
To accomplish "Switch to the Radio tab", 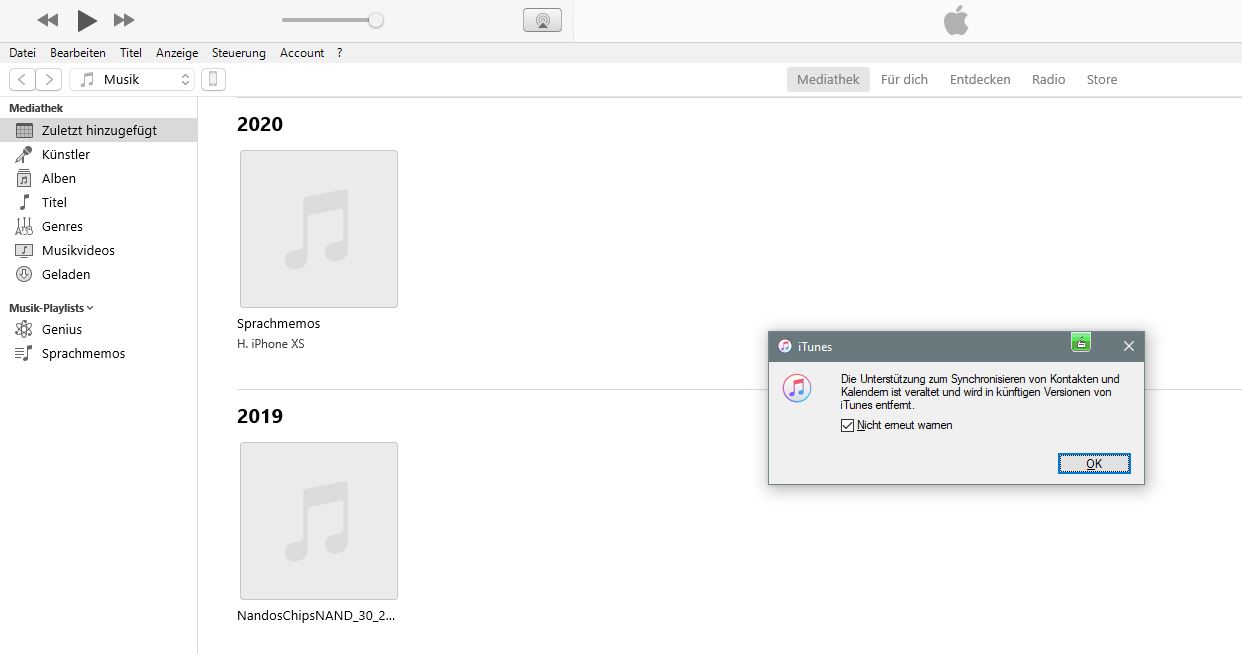I will [1048, 79].
